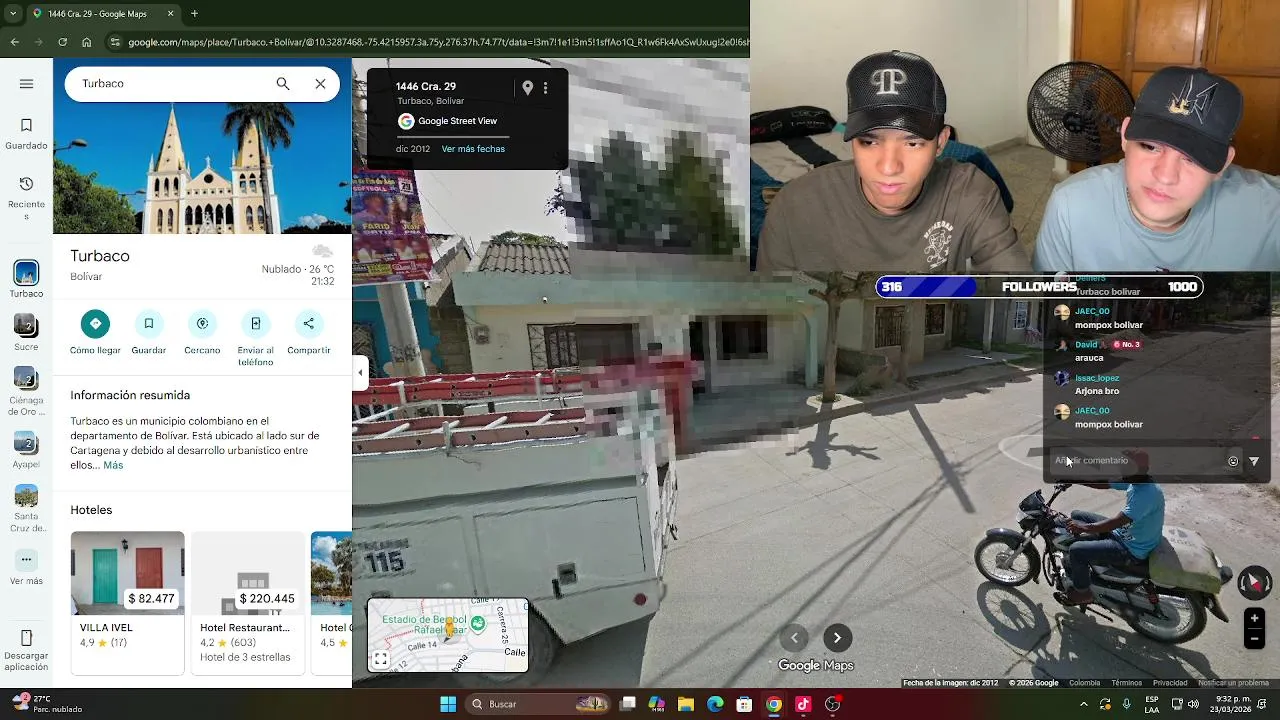Image resolution: width=1280 pixels, height=720 pixels.
Task: Click the Ver más fechas link
Action: [x=473, y=149]
